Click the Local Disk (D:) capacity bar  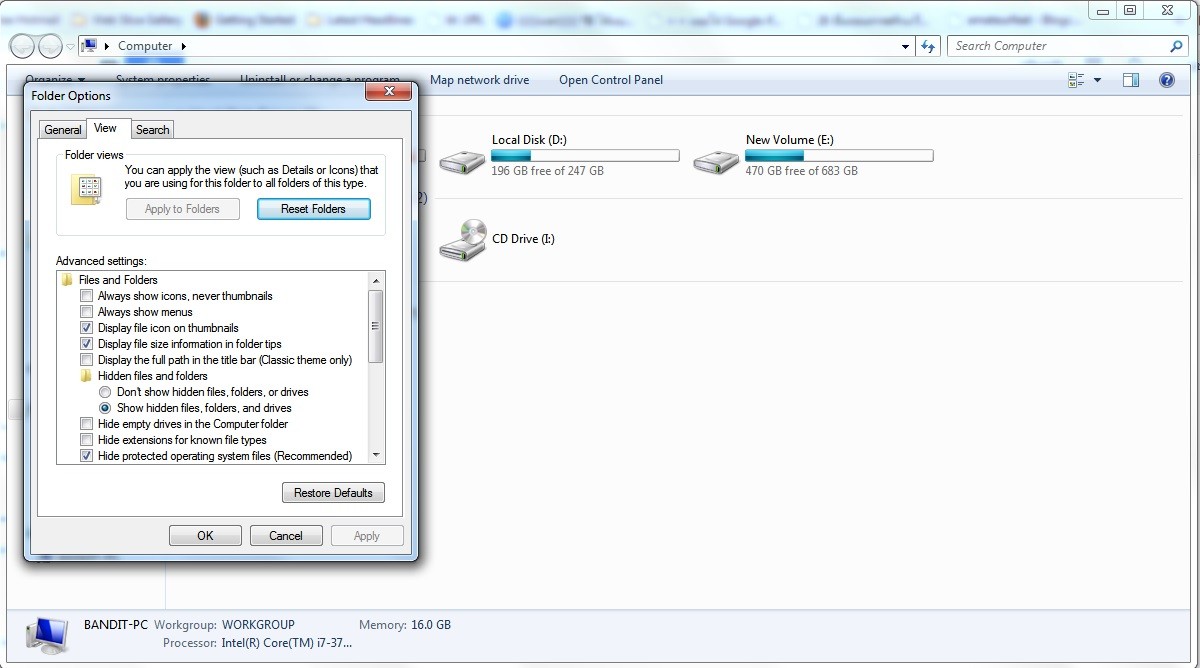point(585,156)
